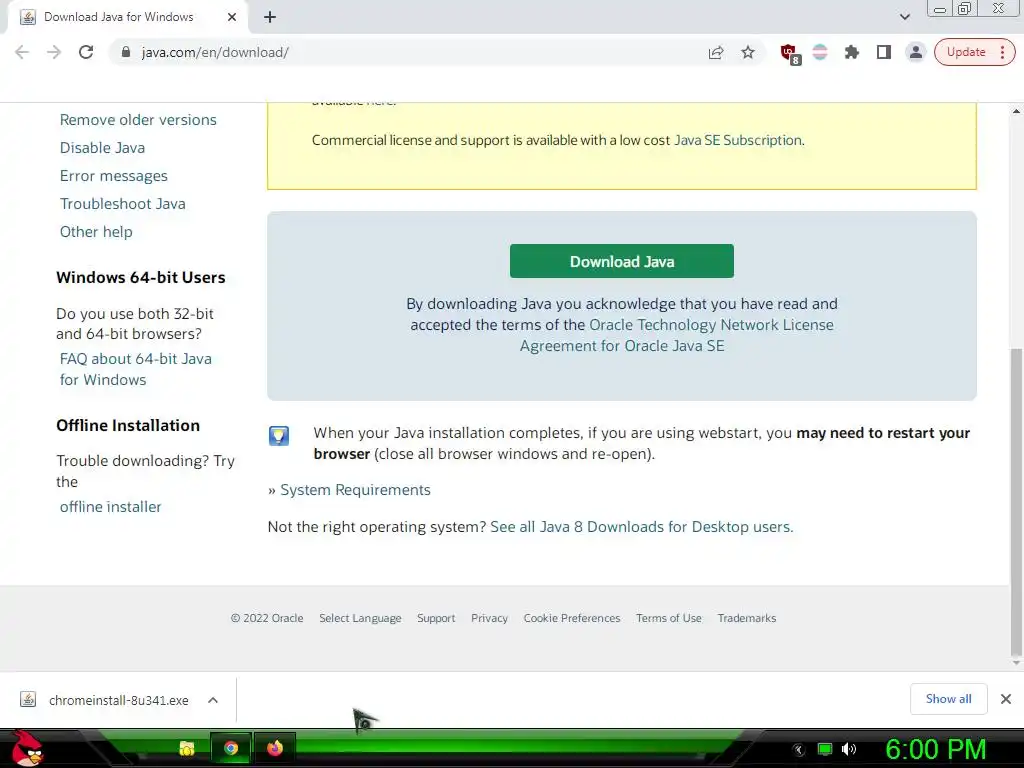1024x768 pixels.
Task: Open the Angry Birds start button
Action: point(27,748)
